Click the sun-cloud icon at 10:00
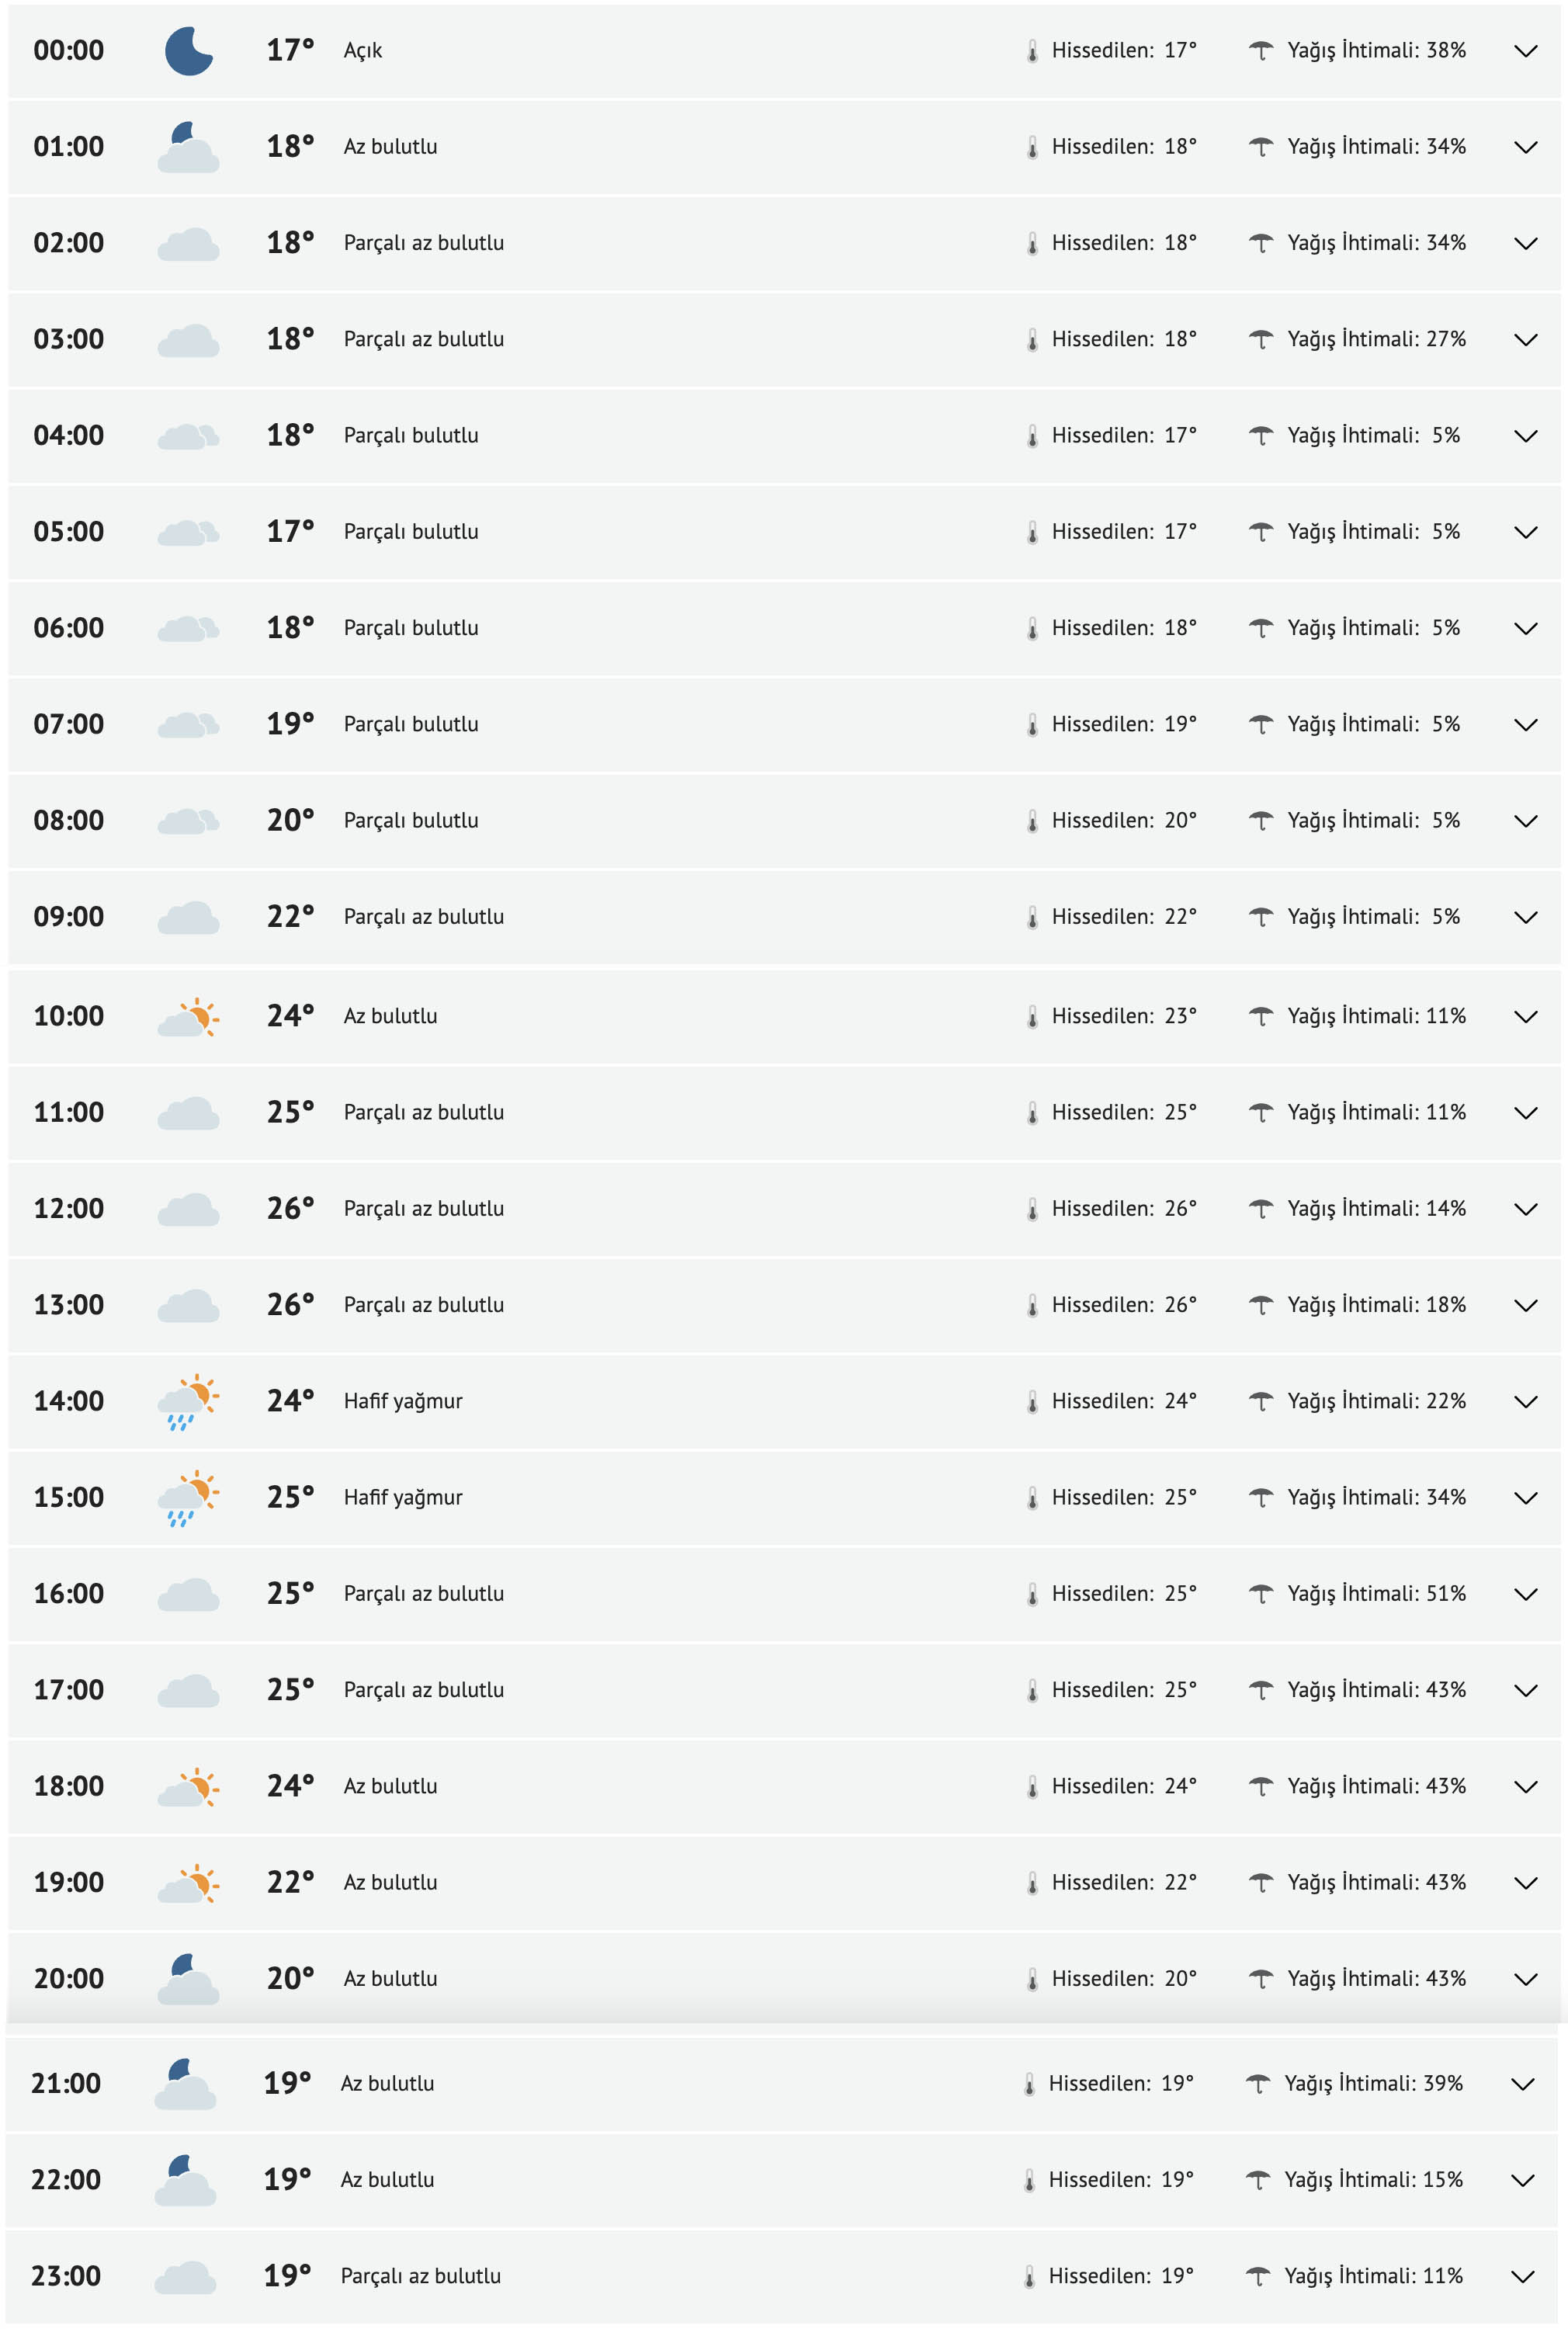 [188, 1017]
